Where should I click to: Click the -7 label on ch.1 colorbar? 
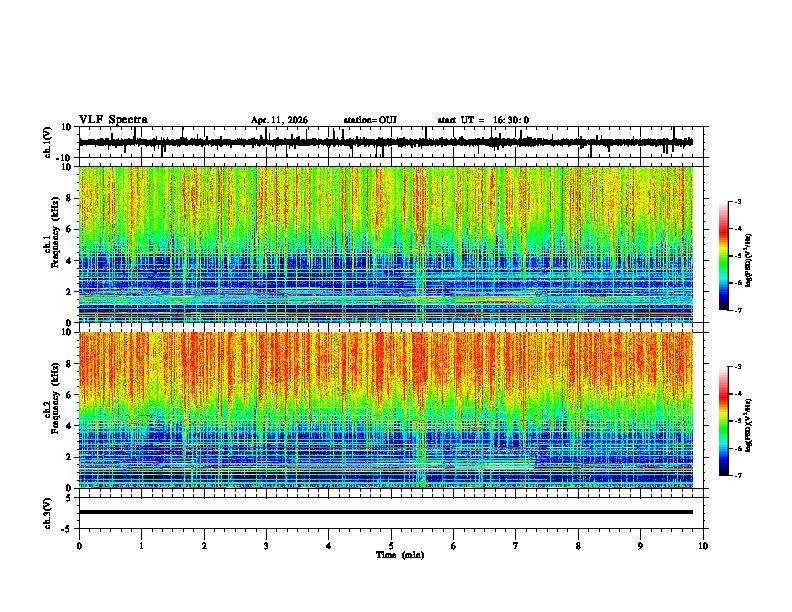[x=738, y=310]
